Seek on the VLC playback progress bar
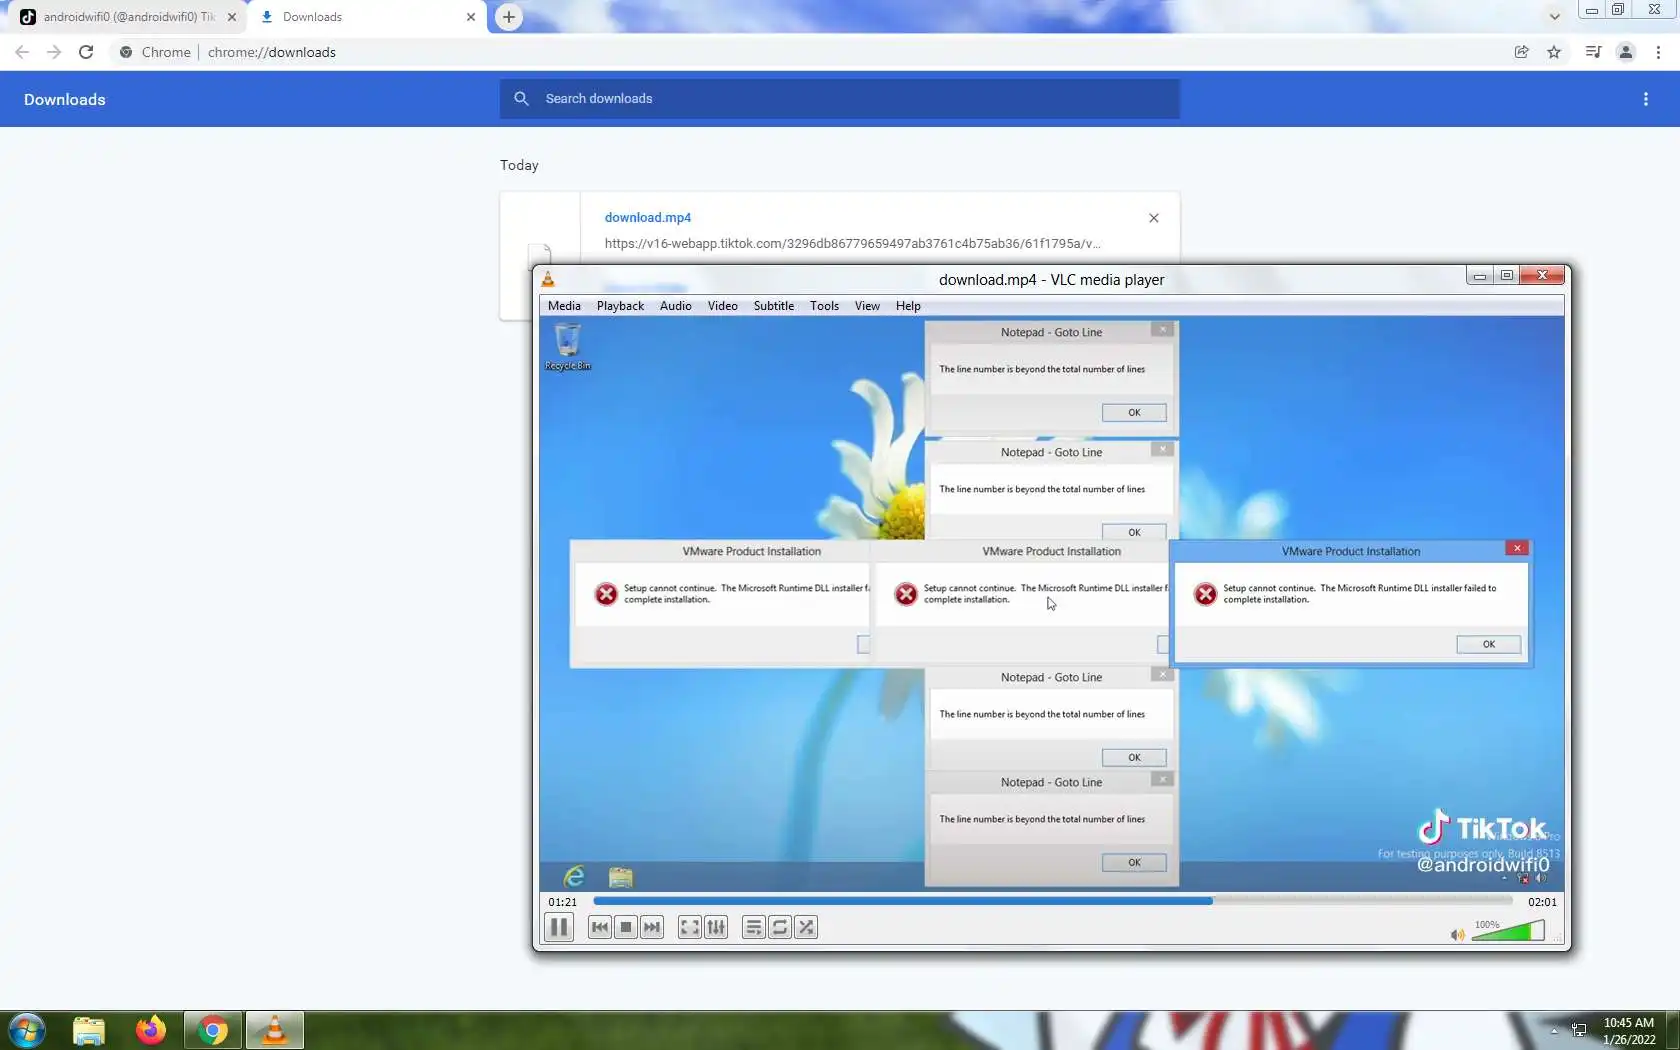1680x1050 pixels. coord(1052,901)
